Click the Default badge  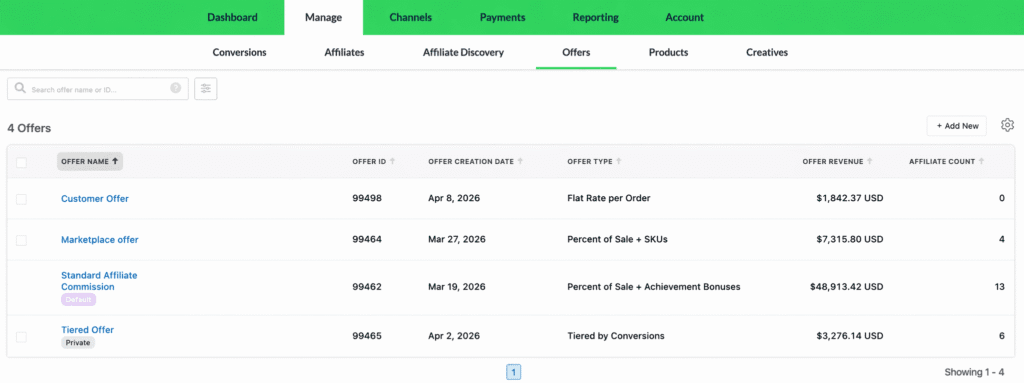tap(78, 299)
